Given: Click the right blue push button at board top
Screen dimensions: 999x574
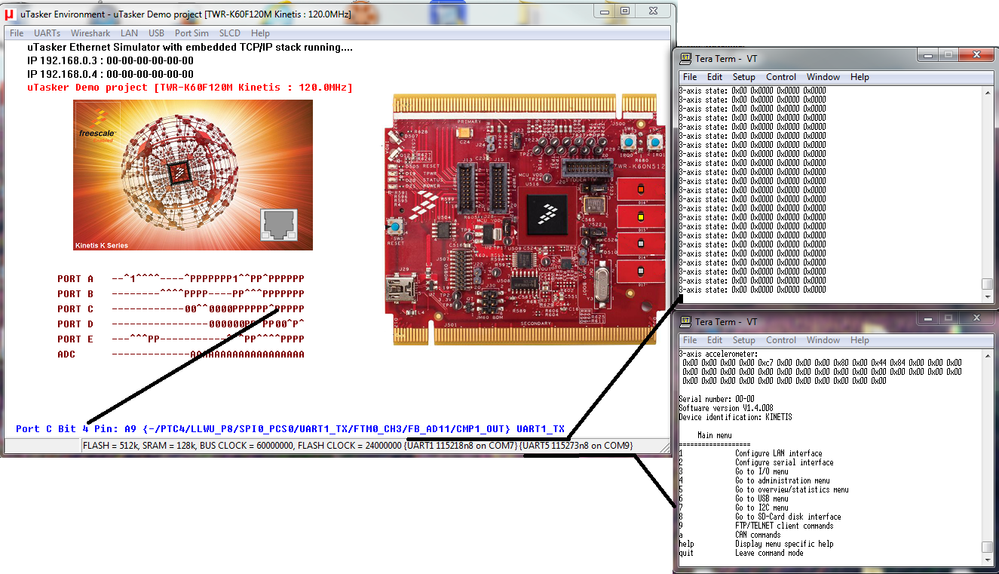Looking at the screenshot, I should (x=654, y=141).
